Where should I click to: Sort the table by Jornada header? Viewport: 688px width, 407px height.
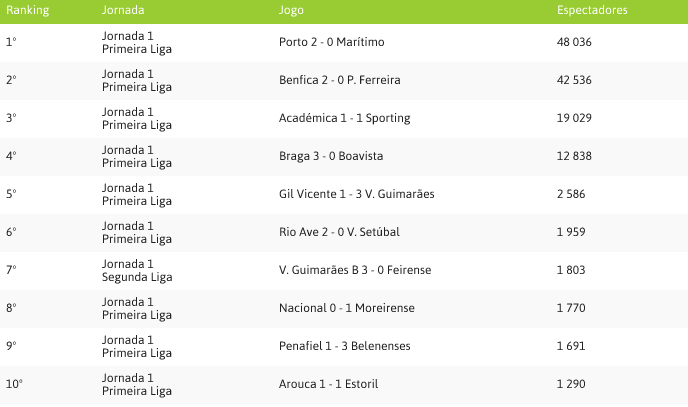point(123,10)
